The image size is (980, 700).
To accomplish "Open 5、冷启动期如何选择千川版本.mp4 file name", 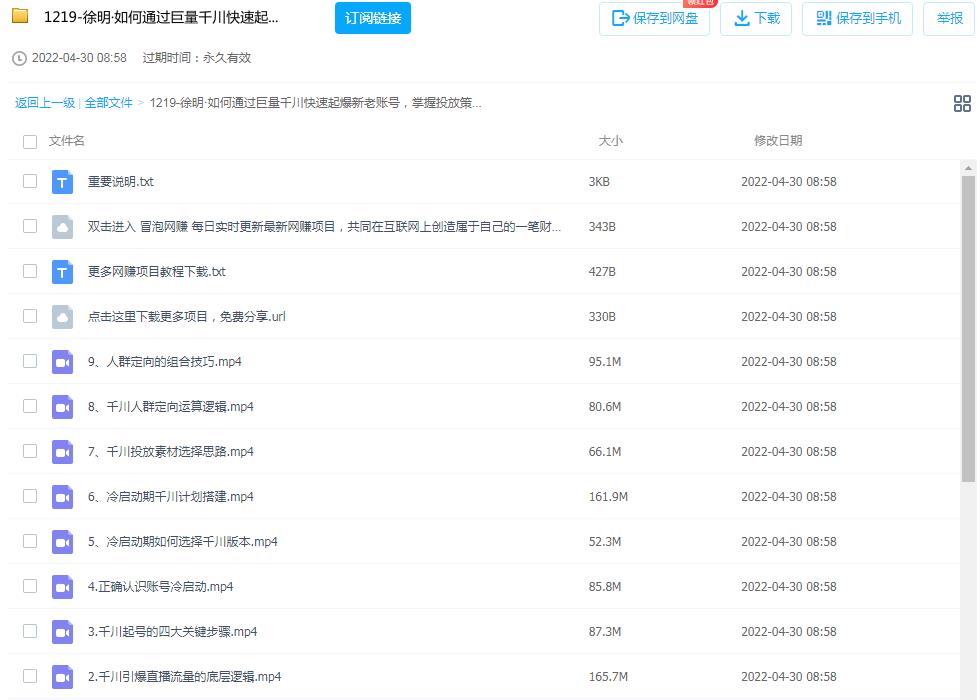I will [x=182, y=542].
